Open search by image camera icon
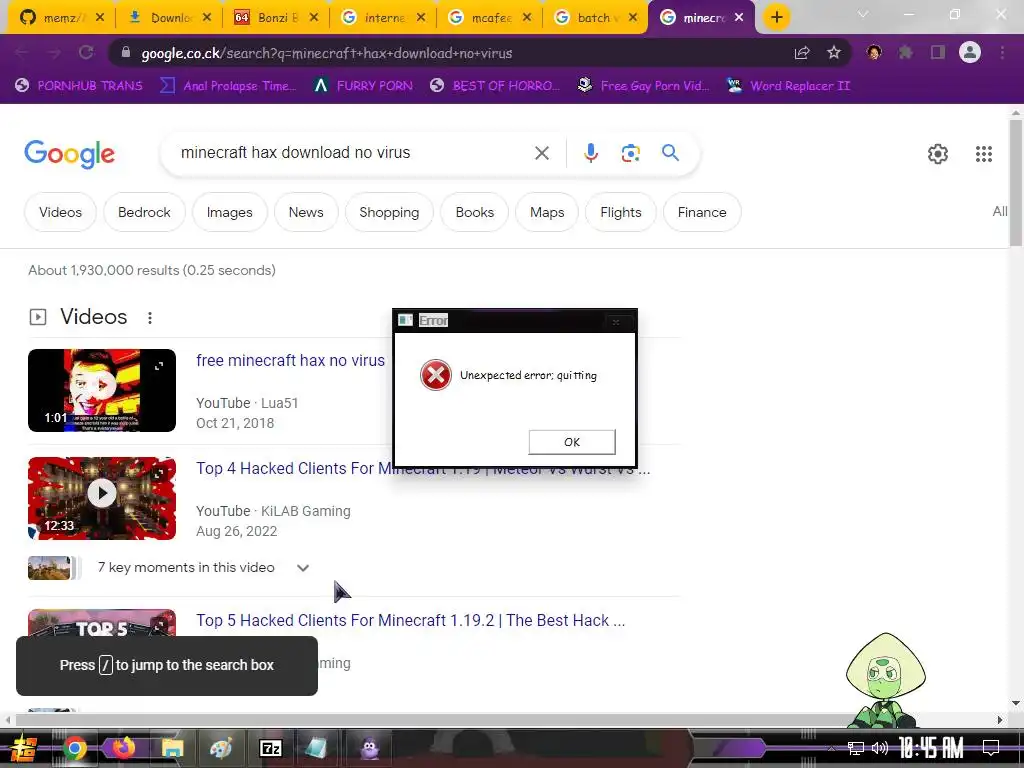 coord(630,153)
